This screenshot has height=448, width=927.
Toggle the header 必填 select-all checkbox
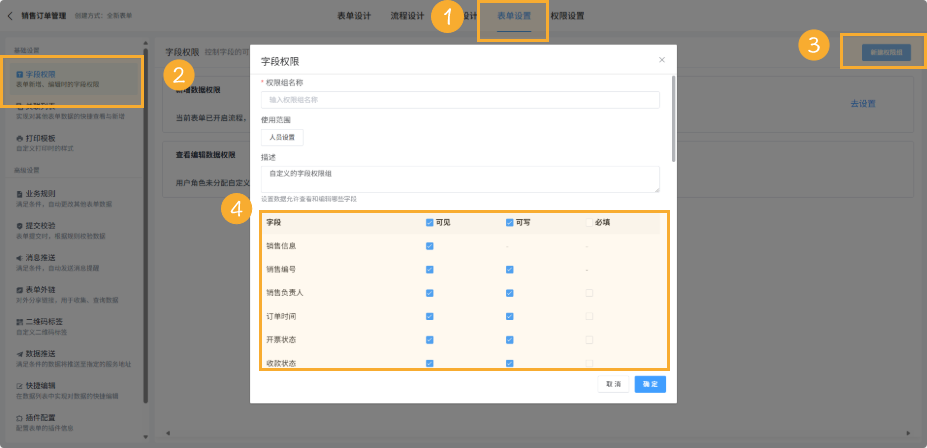589,223
